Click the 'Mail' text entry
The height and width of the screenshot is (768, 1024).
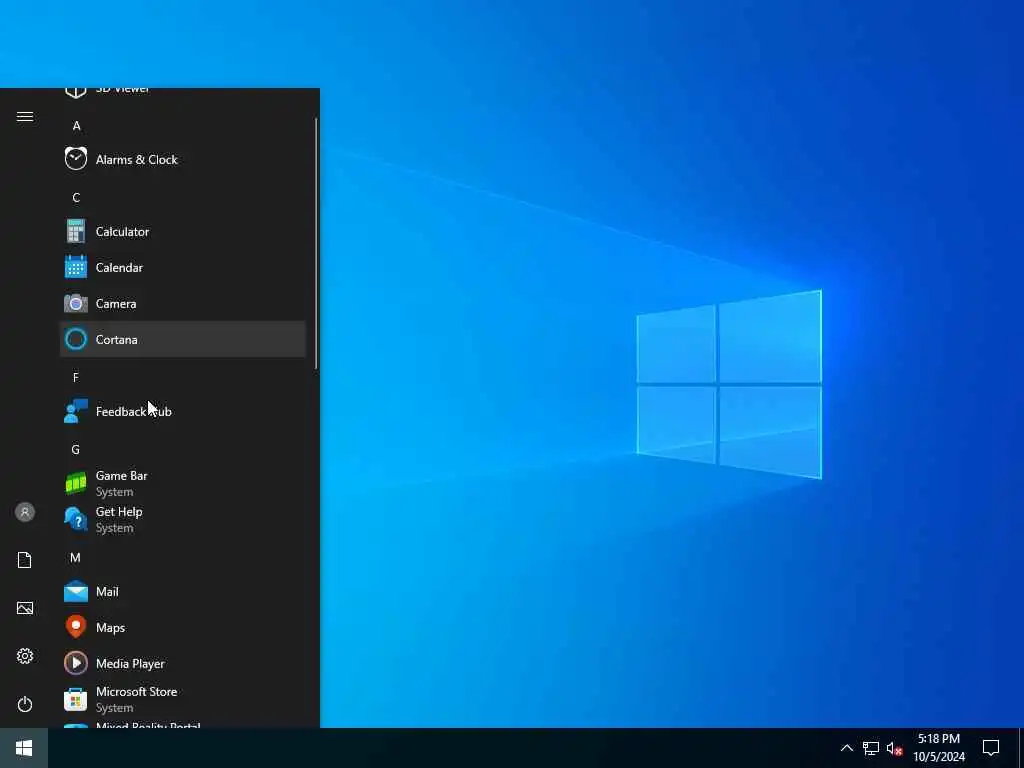pyautogui.click(x=107, y=591)
